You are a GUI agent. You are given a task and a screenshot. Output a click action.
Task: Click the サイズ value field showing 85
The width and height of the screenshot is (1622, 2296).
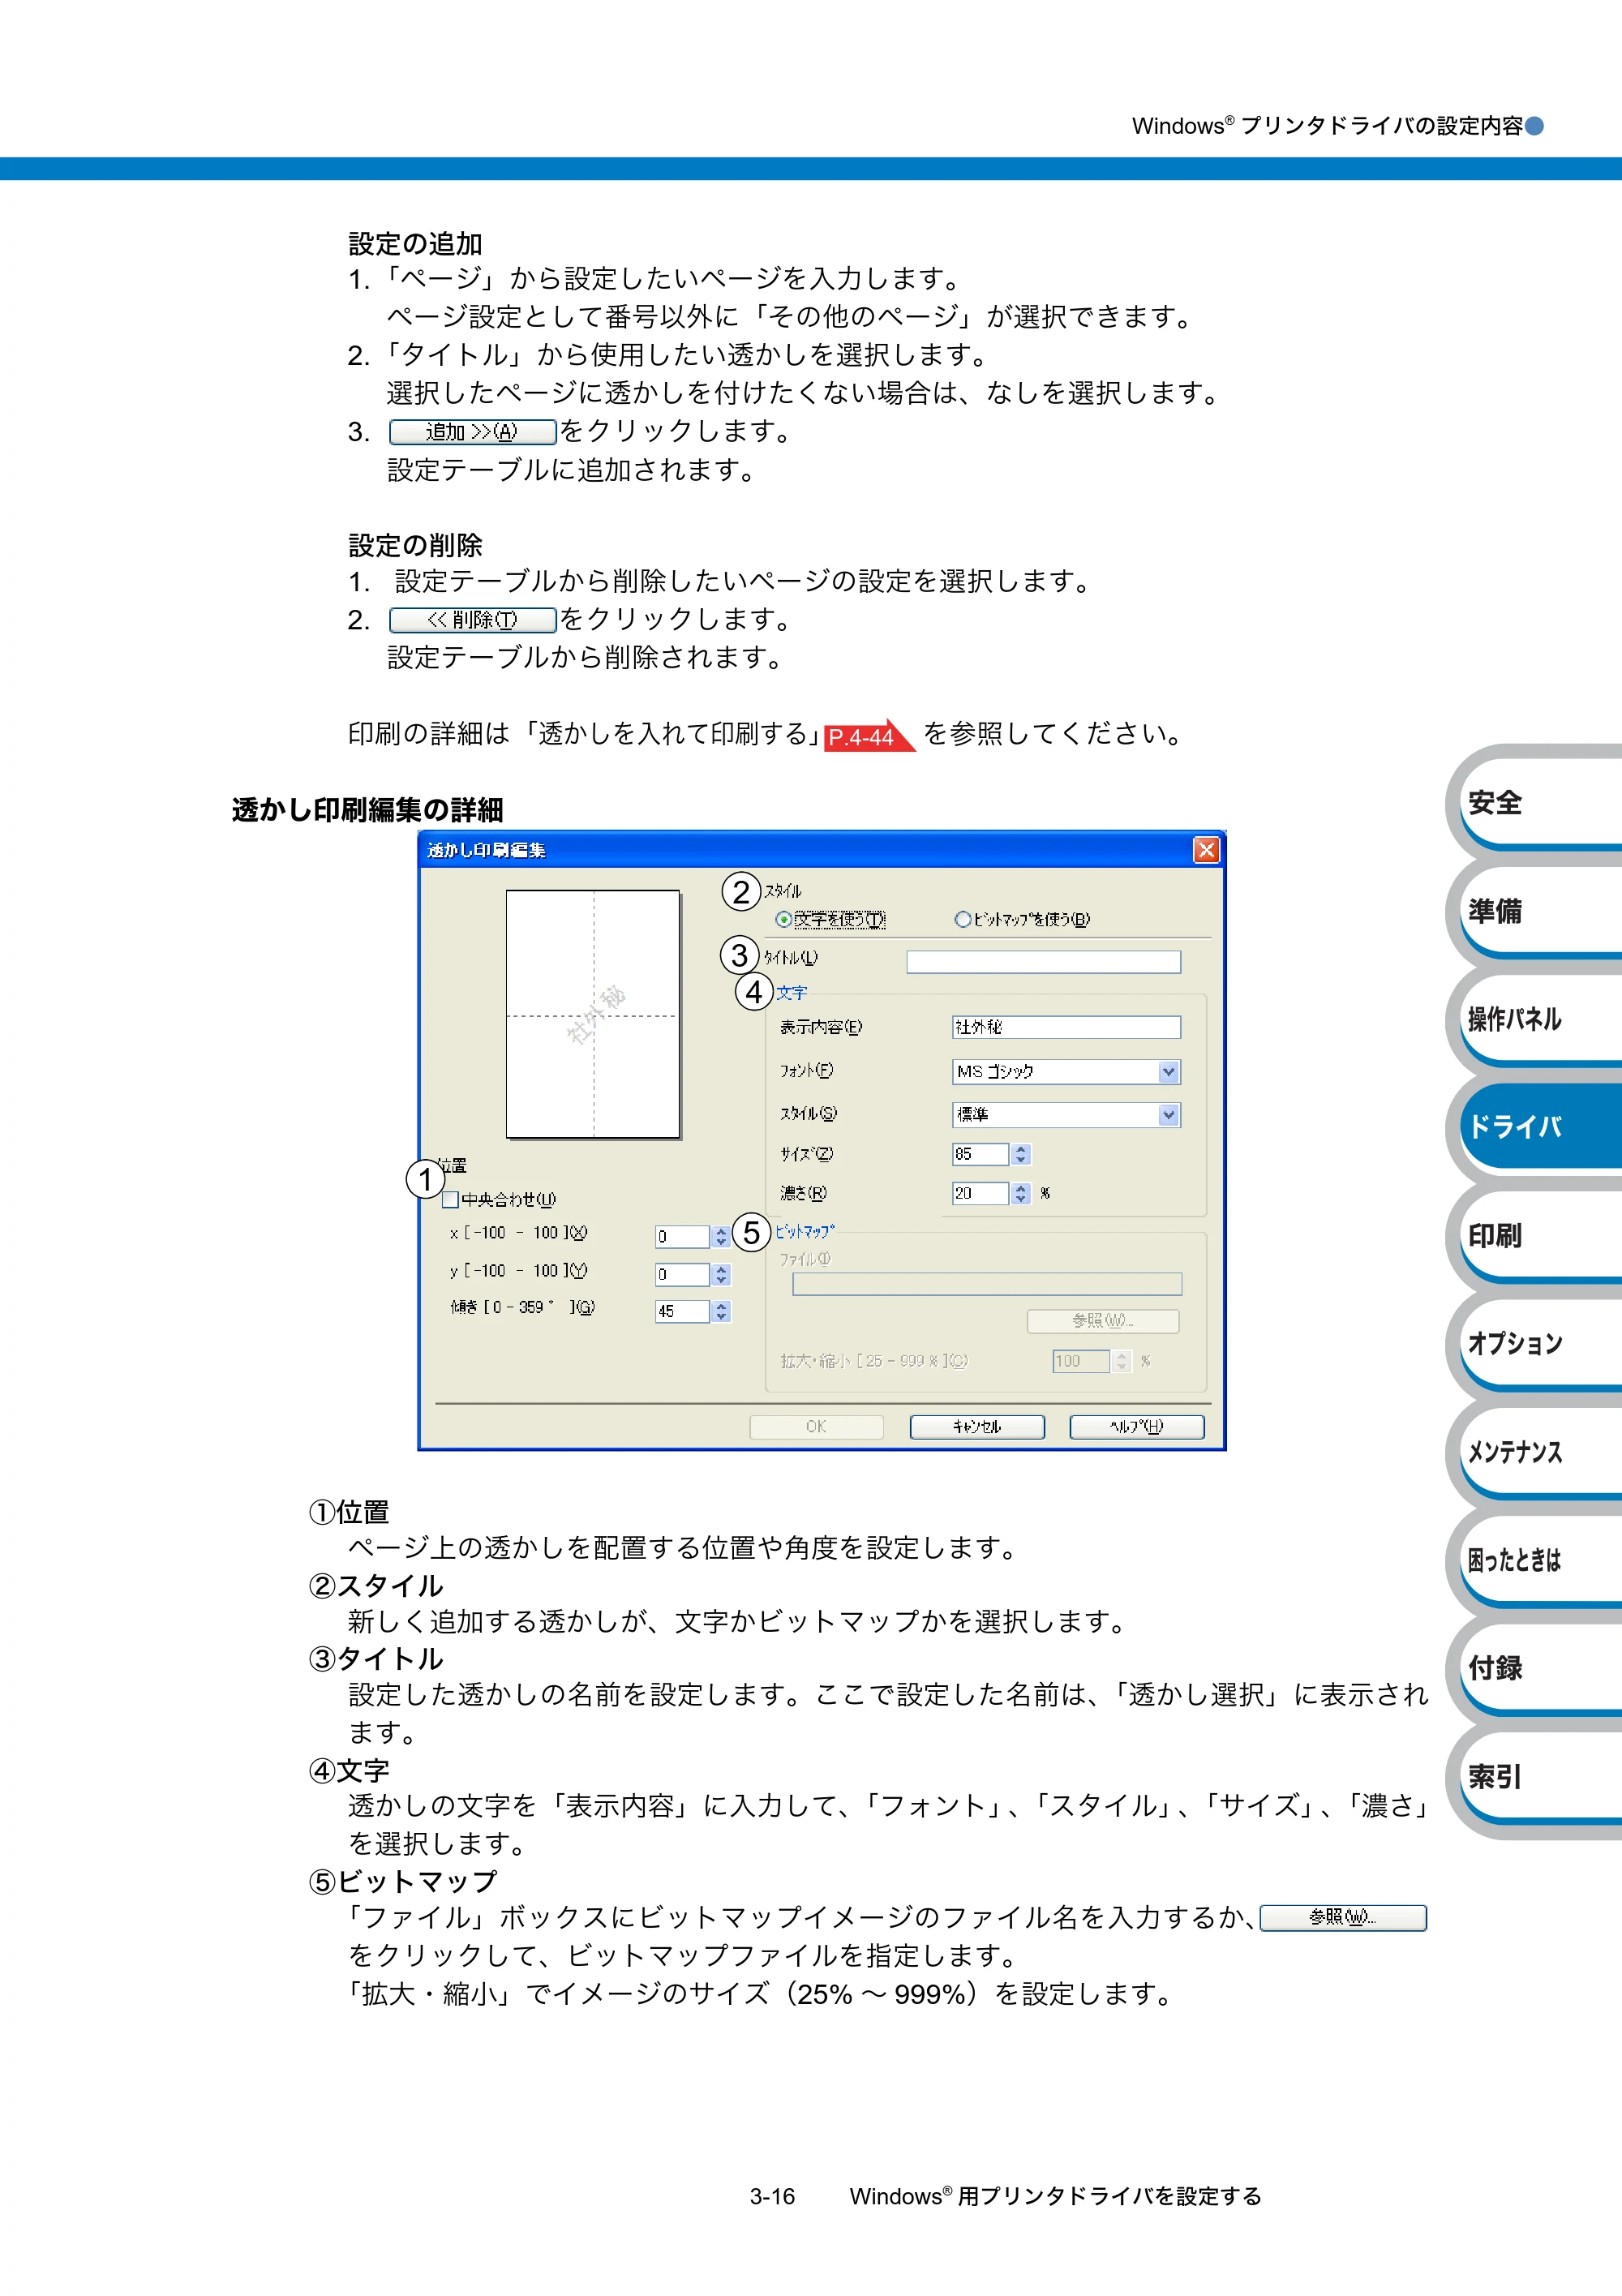980,1154
